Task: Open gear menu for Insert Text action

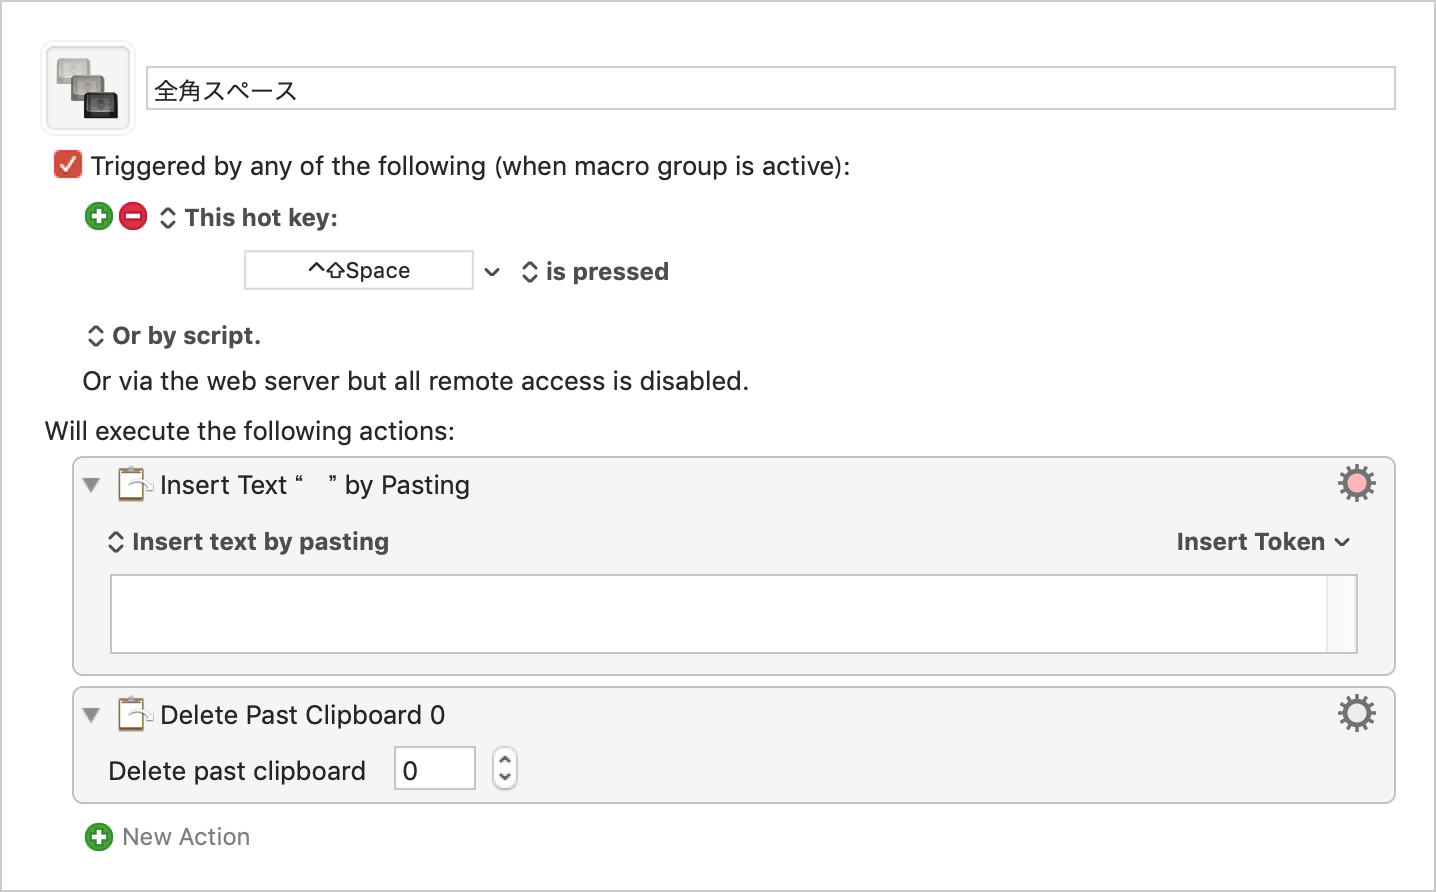Action: pyautogui.click(x=1357, y=484)
